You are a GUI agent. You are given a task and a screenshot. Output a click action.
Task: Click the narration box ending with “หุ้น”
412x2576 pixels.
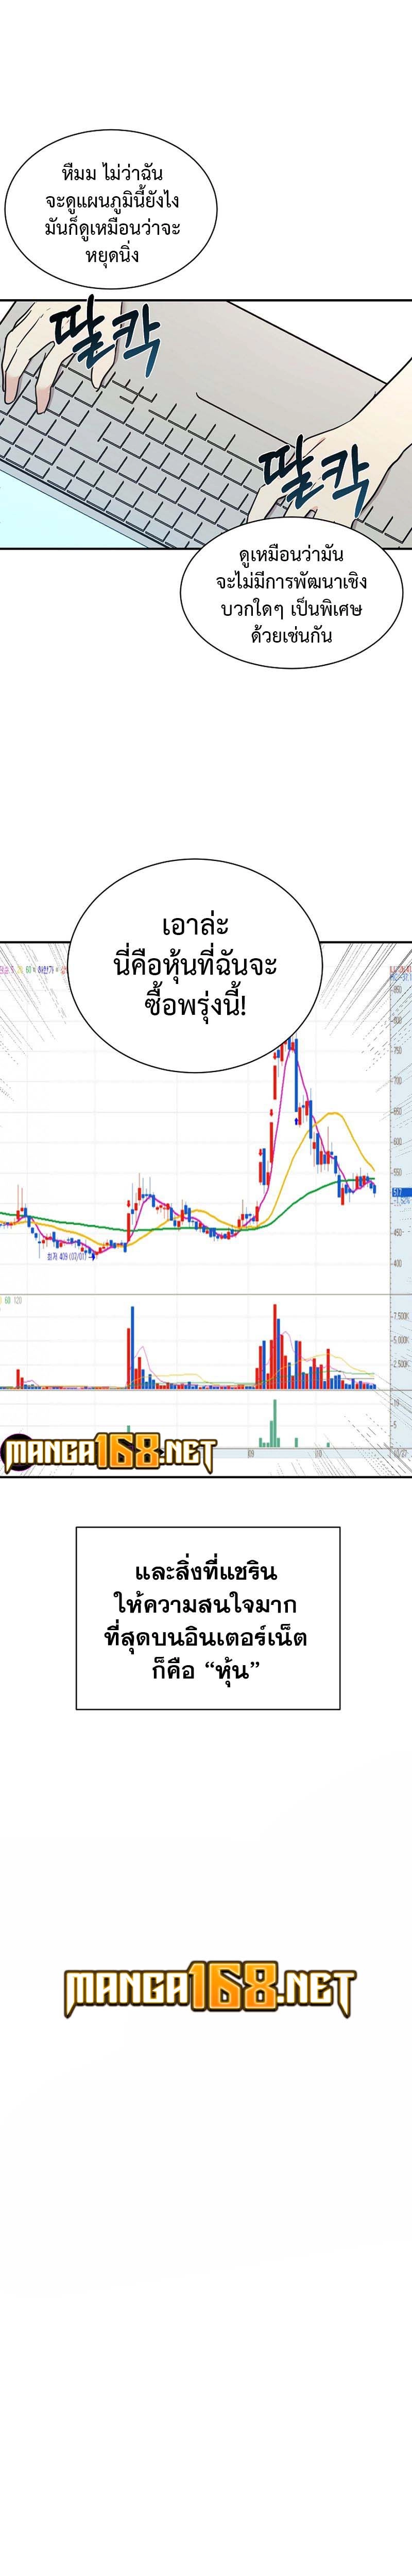click(207, 1617)
